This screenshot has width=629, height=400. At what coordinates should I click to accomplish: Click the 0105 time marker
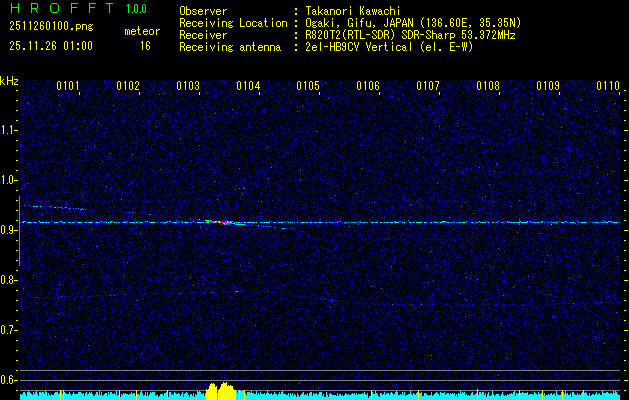[308, 86]
